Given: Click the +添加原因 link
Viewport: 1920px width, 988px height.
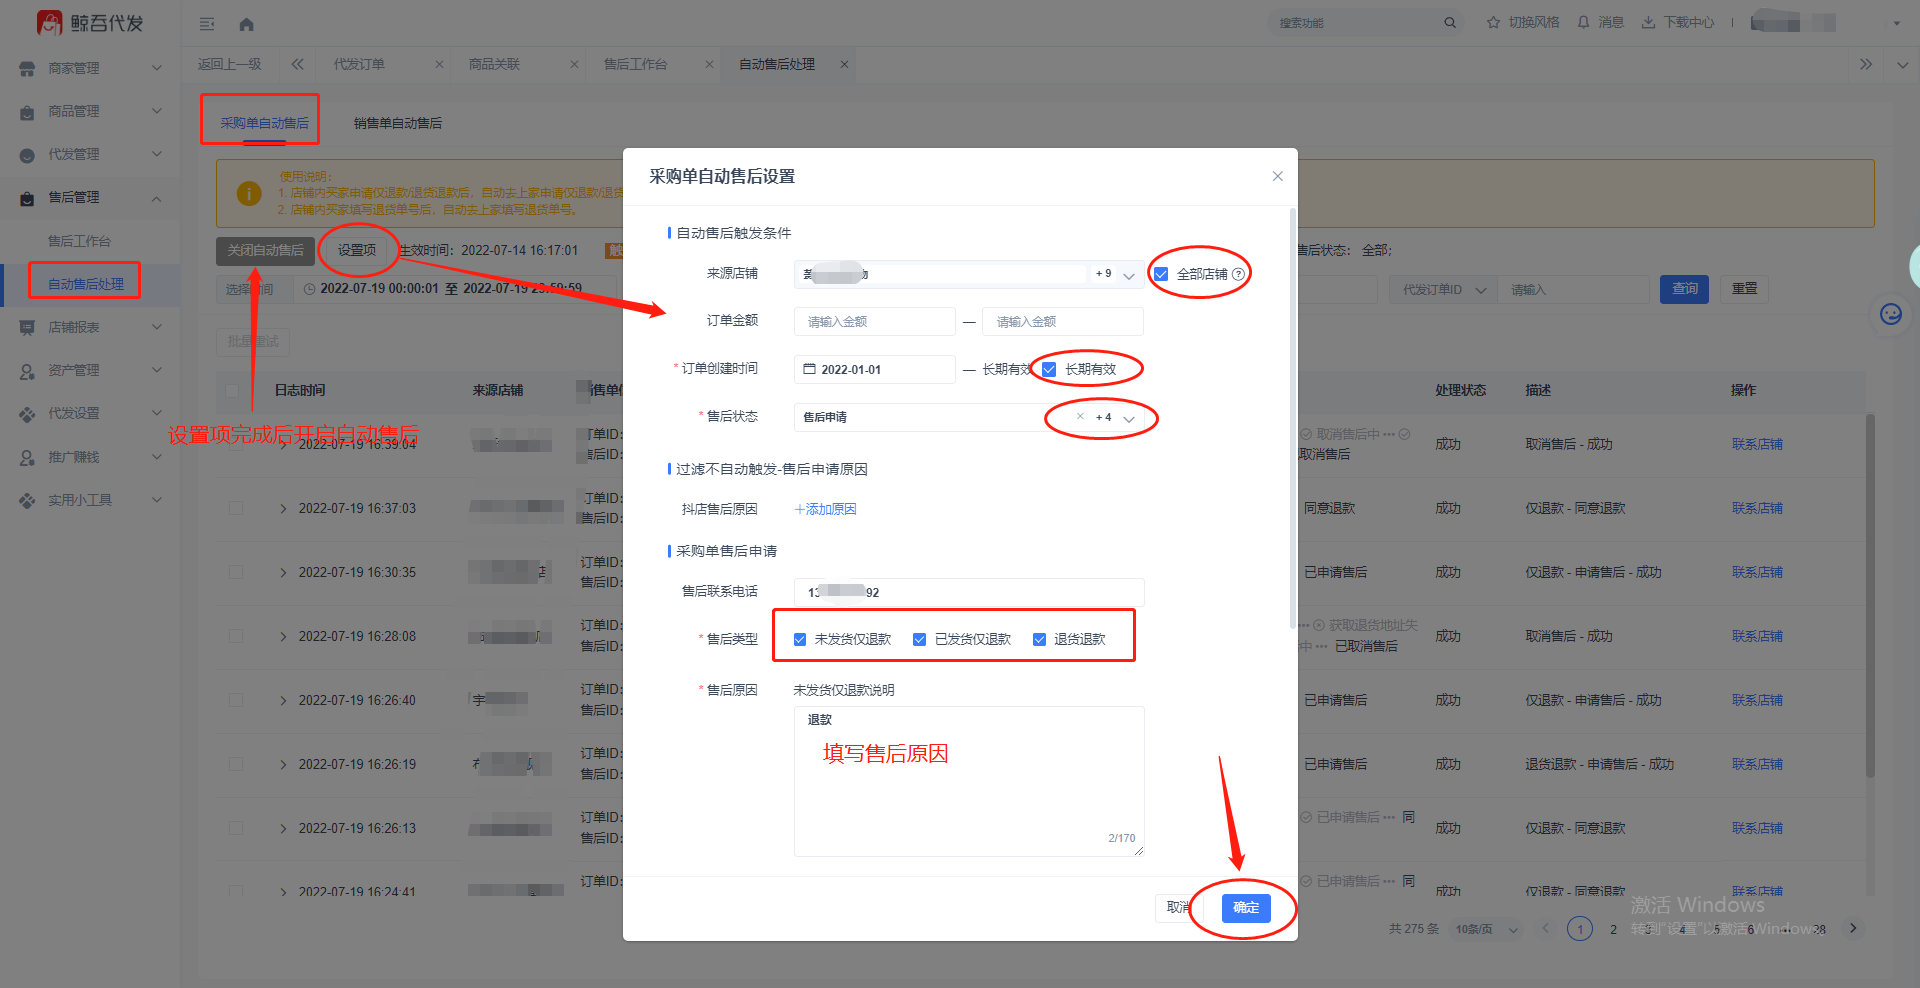Looking at the screenshot, I should [x=825, y=509].
